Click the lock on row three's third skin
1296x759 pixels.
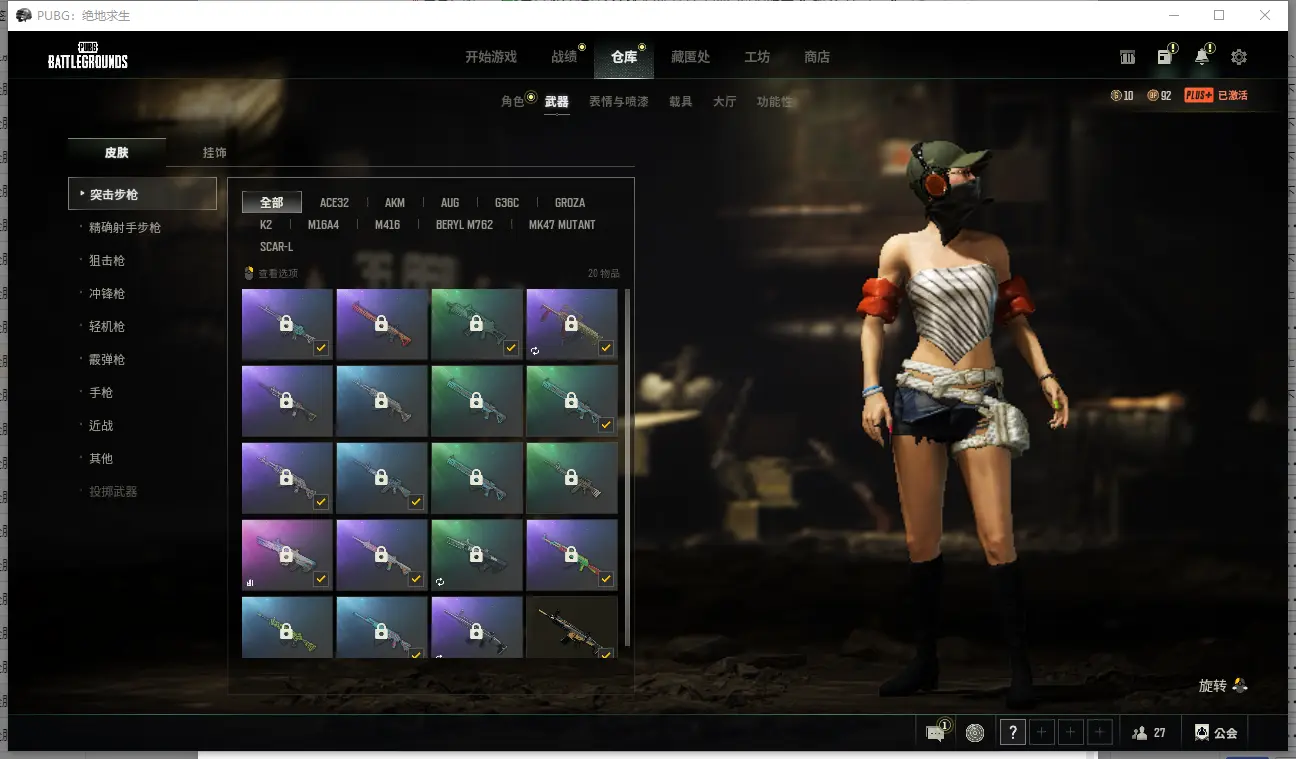[x=476, y=478]
